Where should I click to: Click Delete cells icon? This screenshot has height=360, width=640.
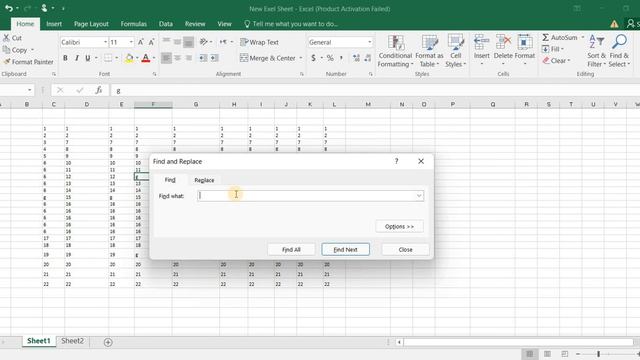pos(503,42)
